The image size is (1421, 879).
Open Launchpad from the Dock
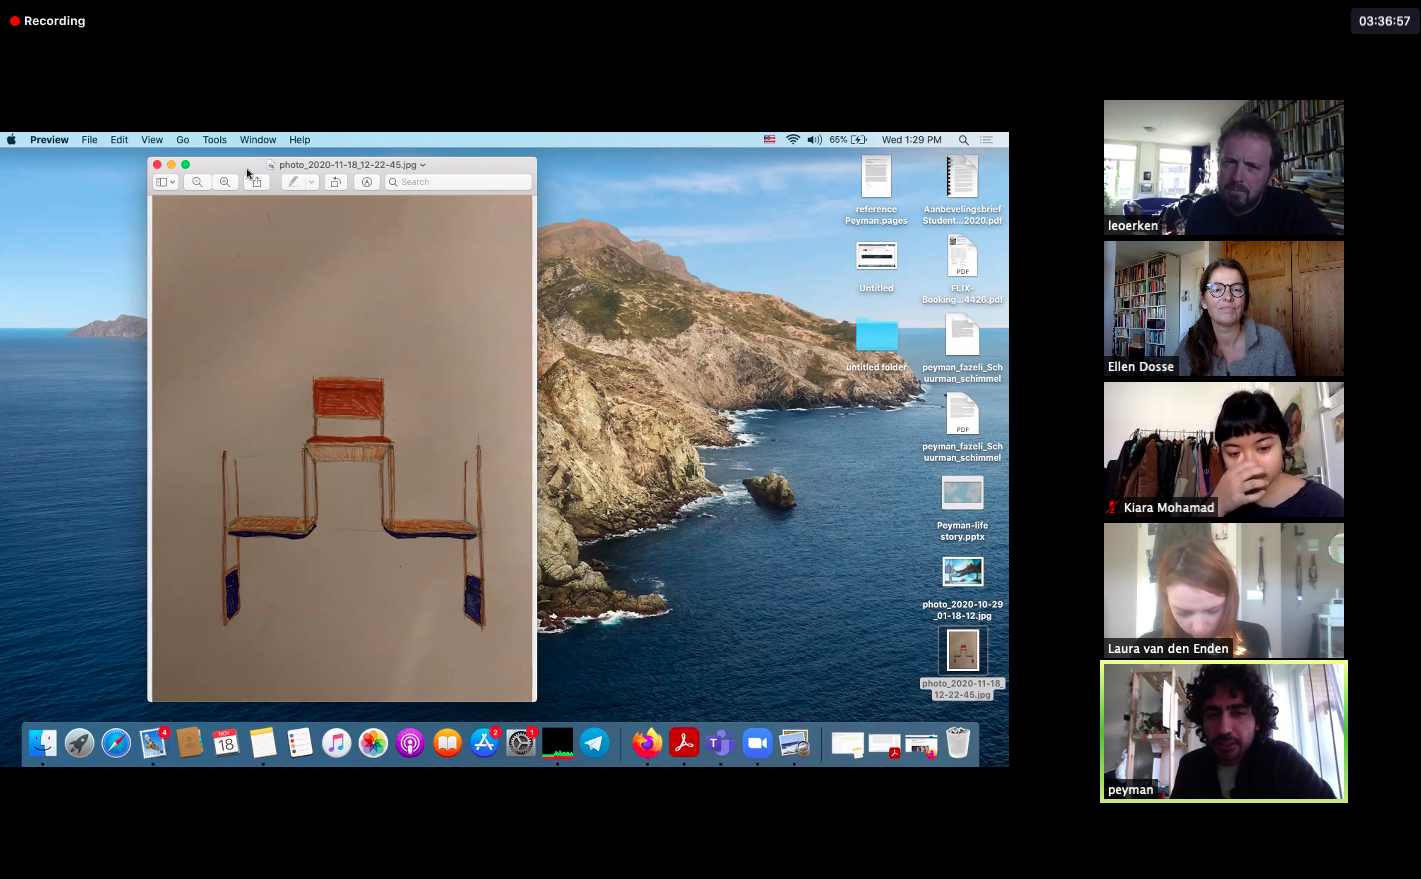click(80, 743)
